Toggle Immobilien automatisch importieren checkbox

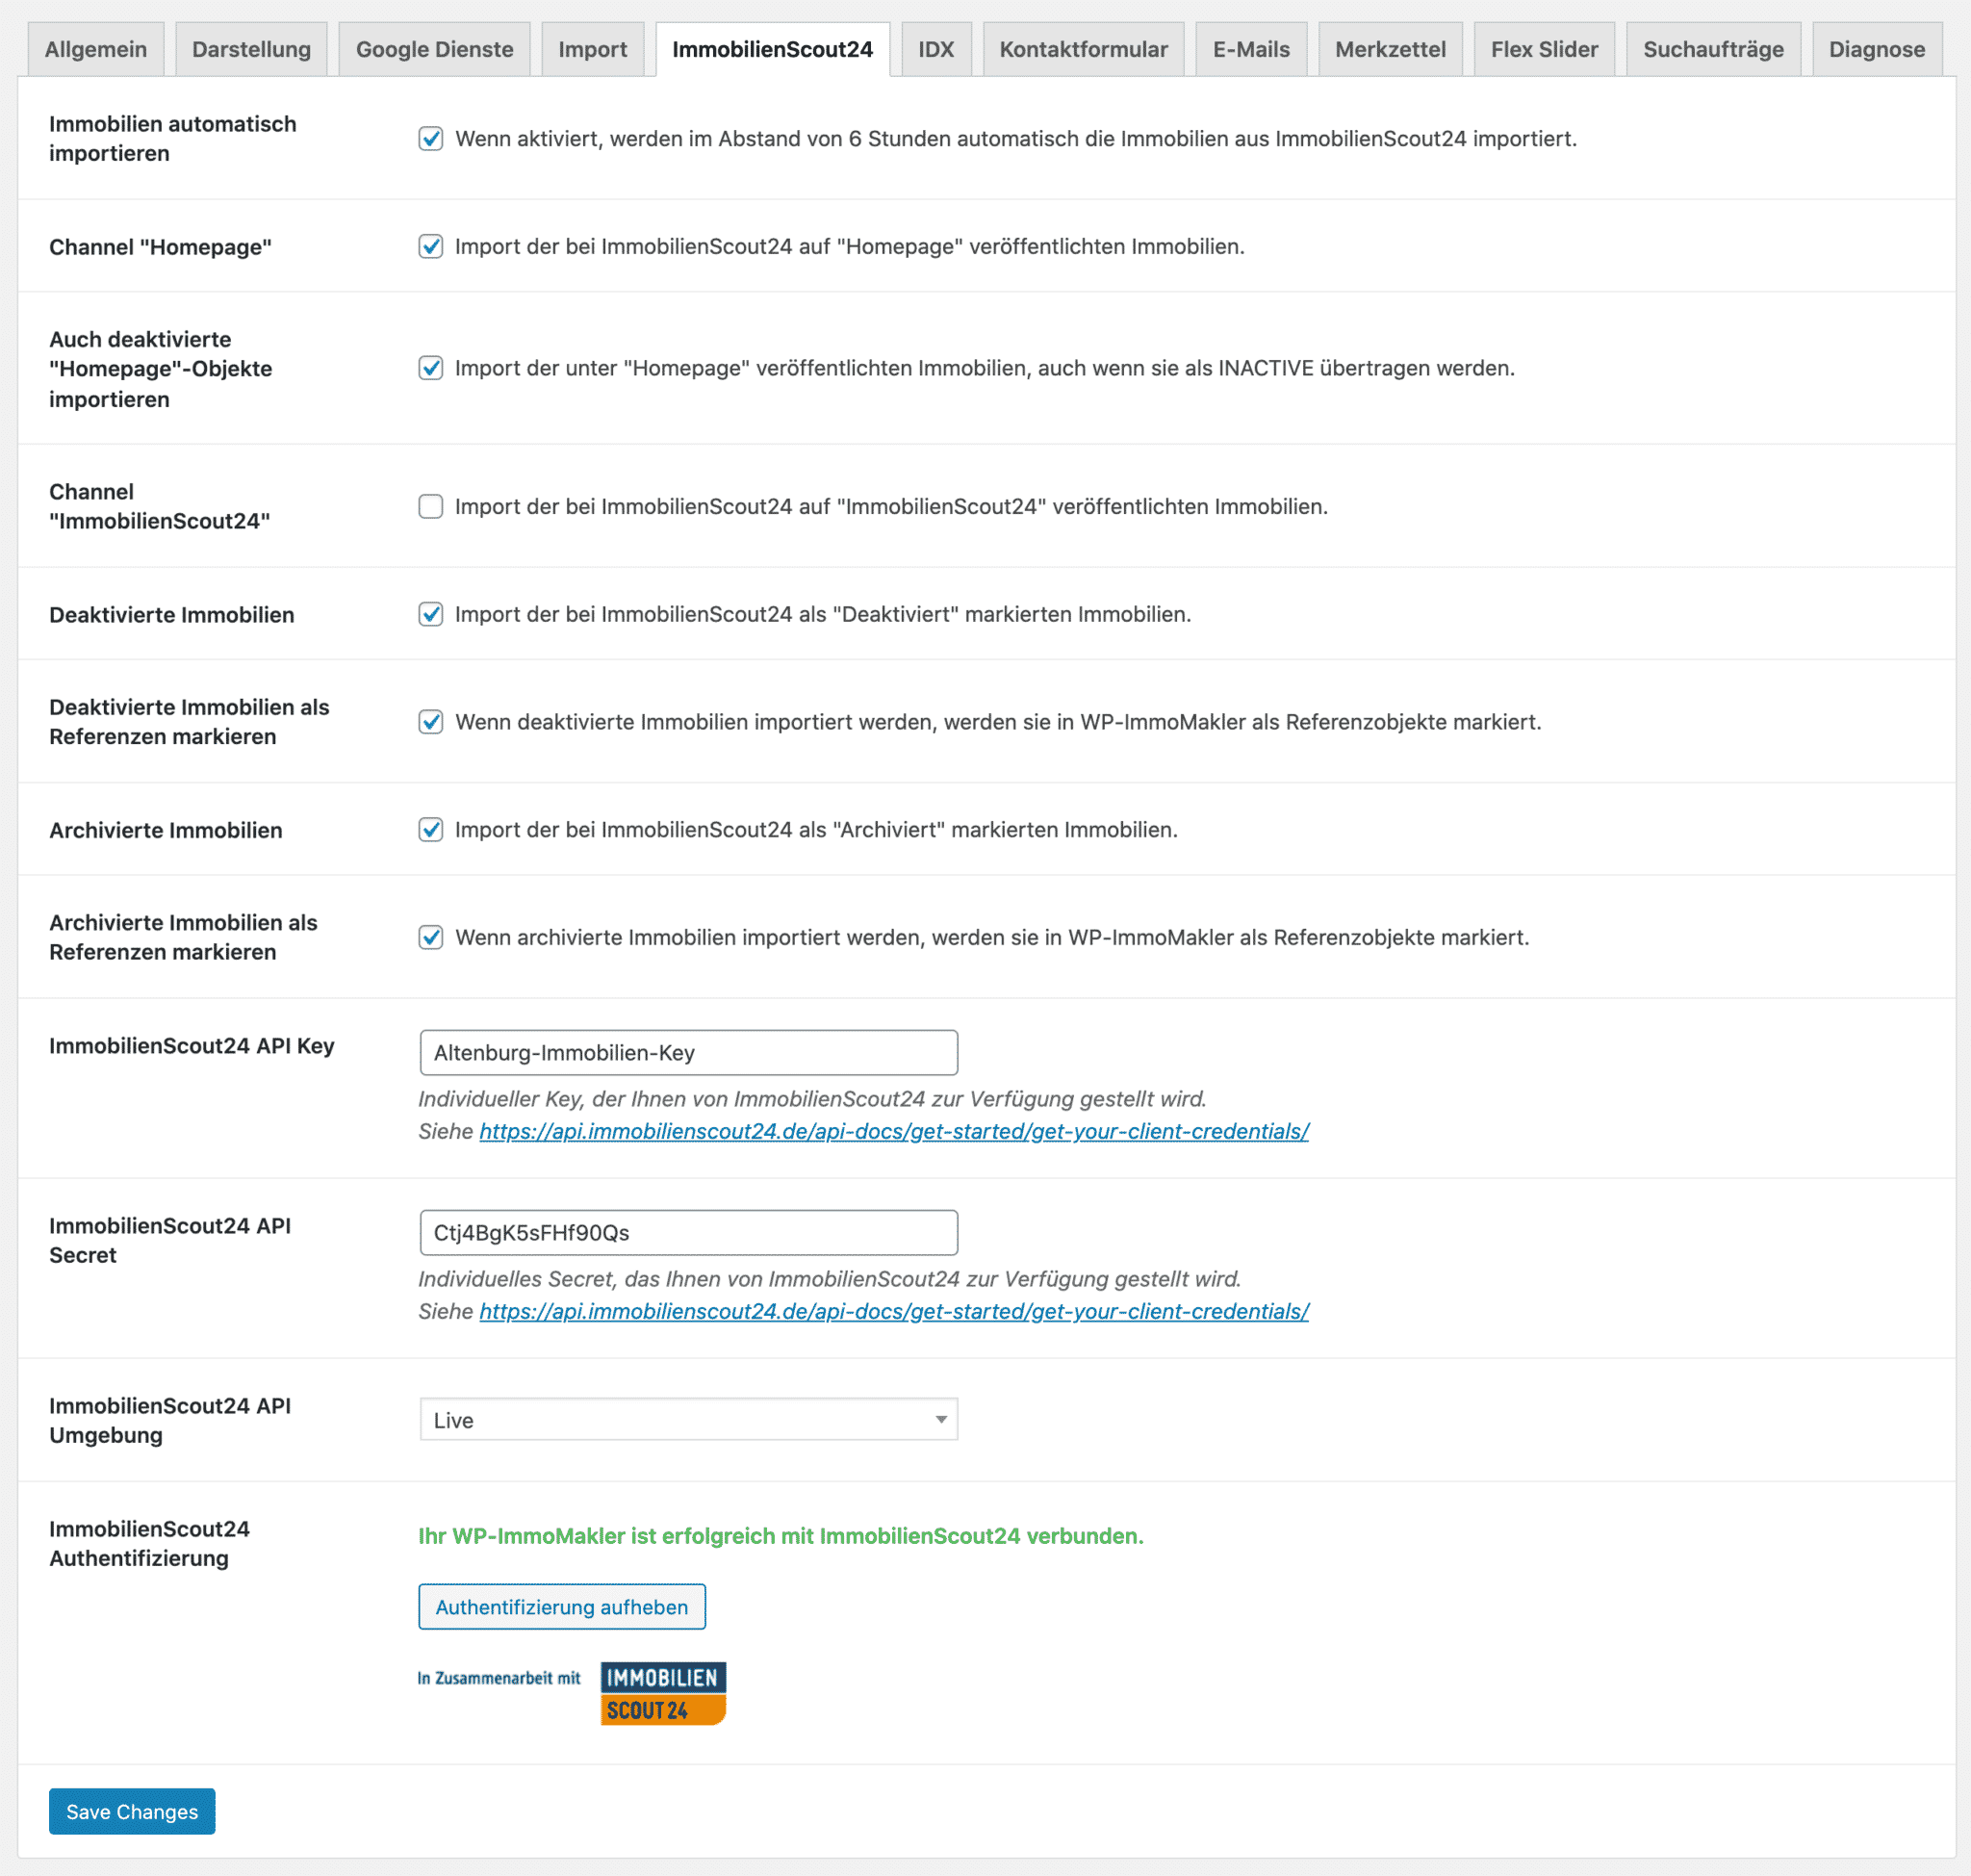click(431, 138)
